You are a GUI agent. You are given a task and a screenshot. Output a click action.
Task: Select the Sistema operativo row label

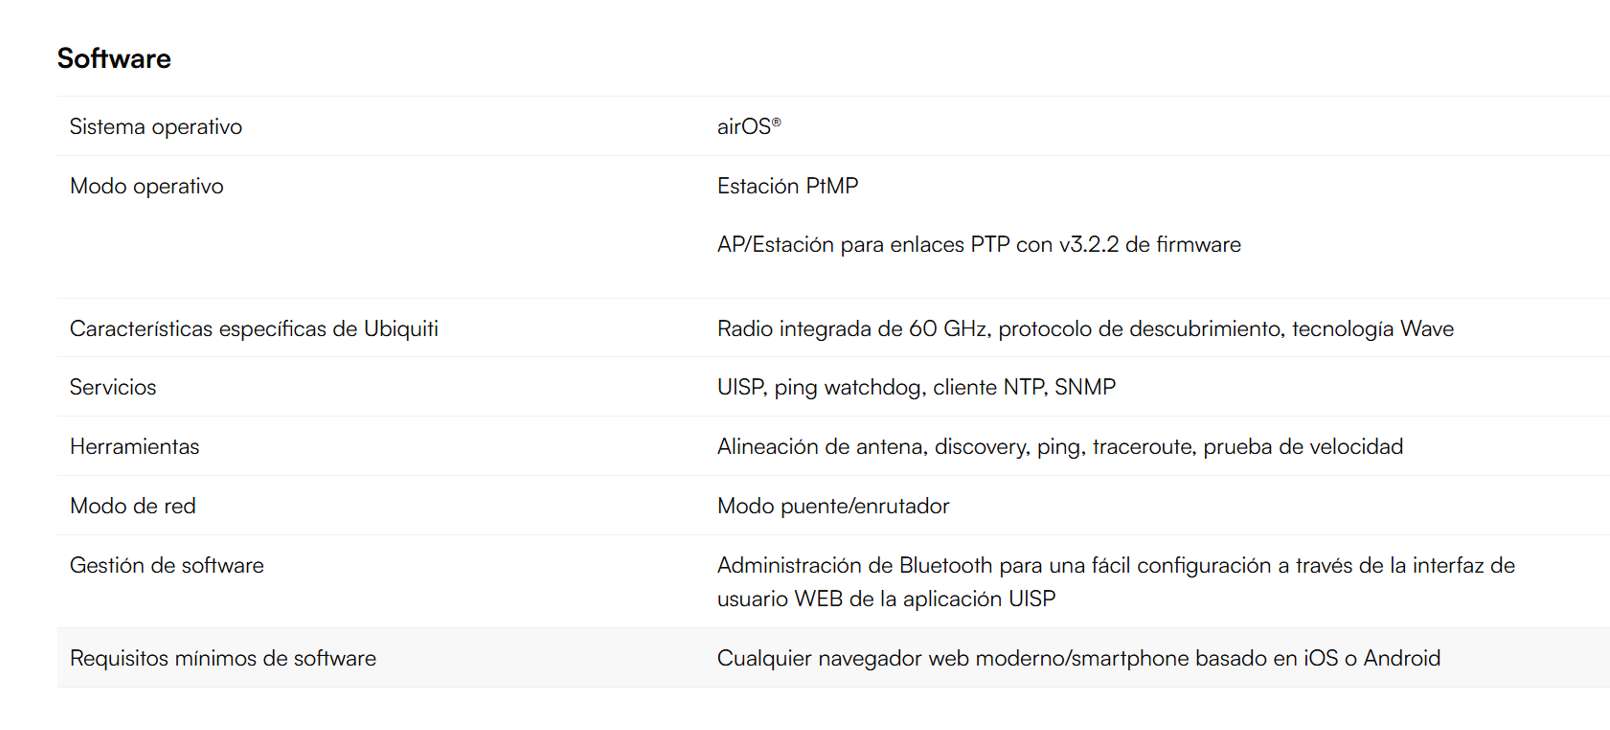pyautogui.click(x=156, y=127)
